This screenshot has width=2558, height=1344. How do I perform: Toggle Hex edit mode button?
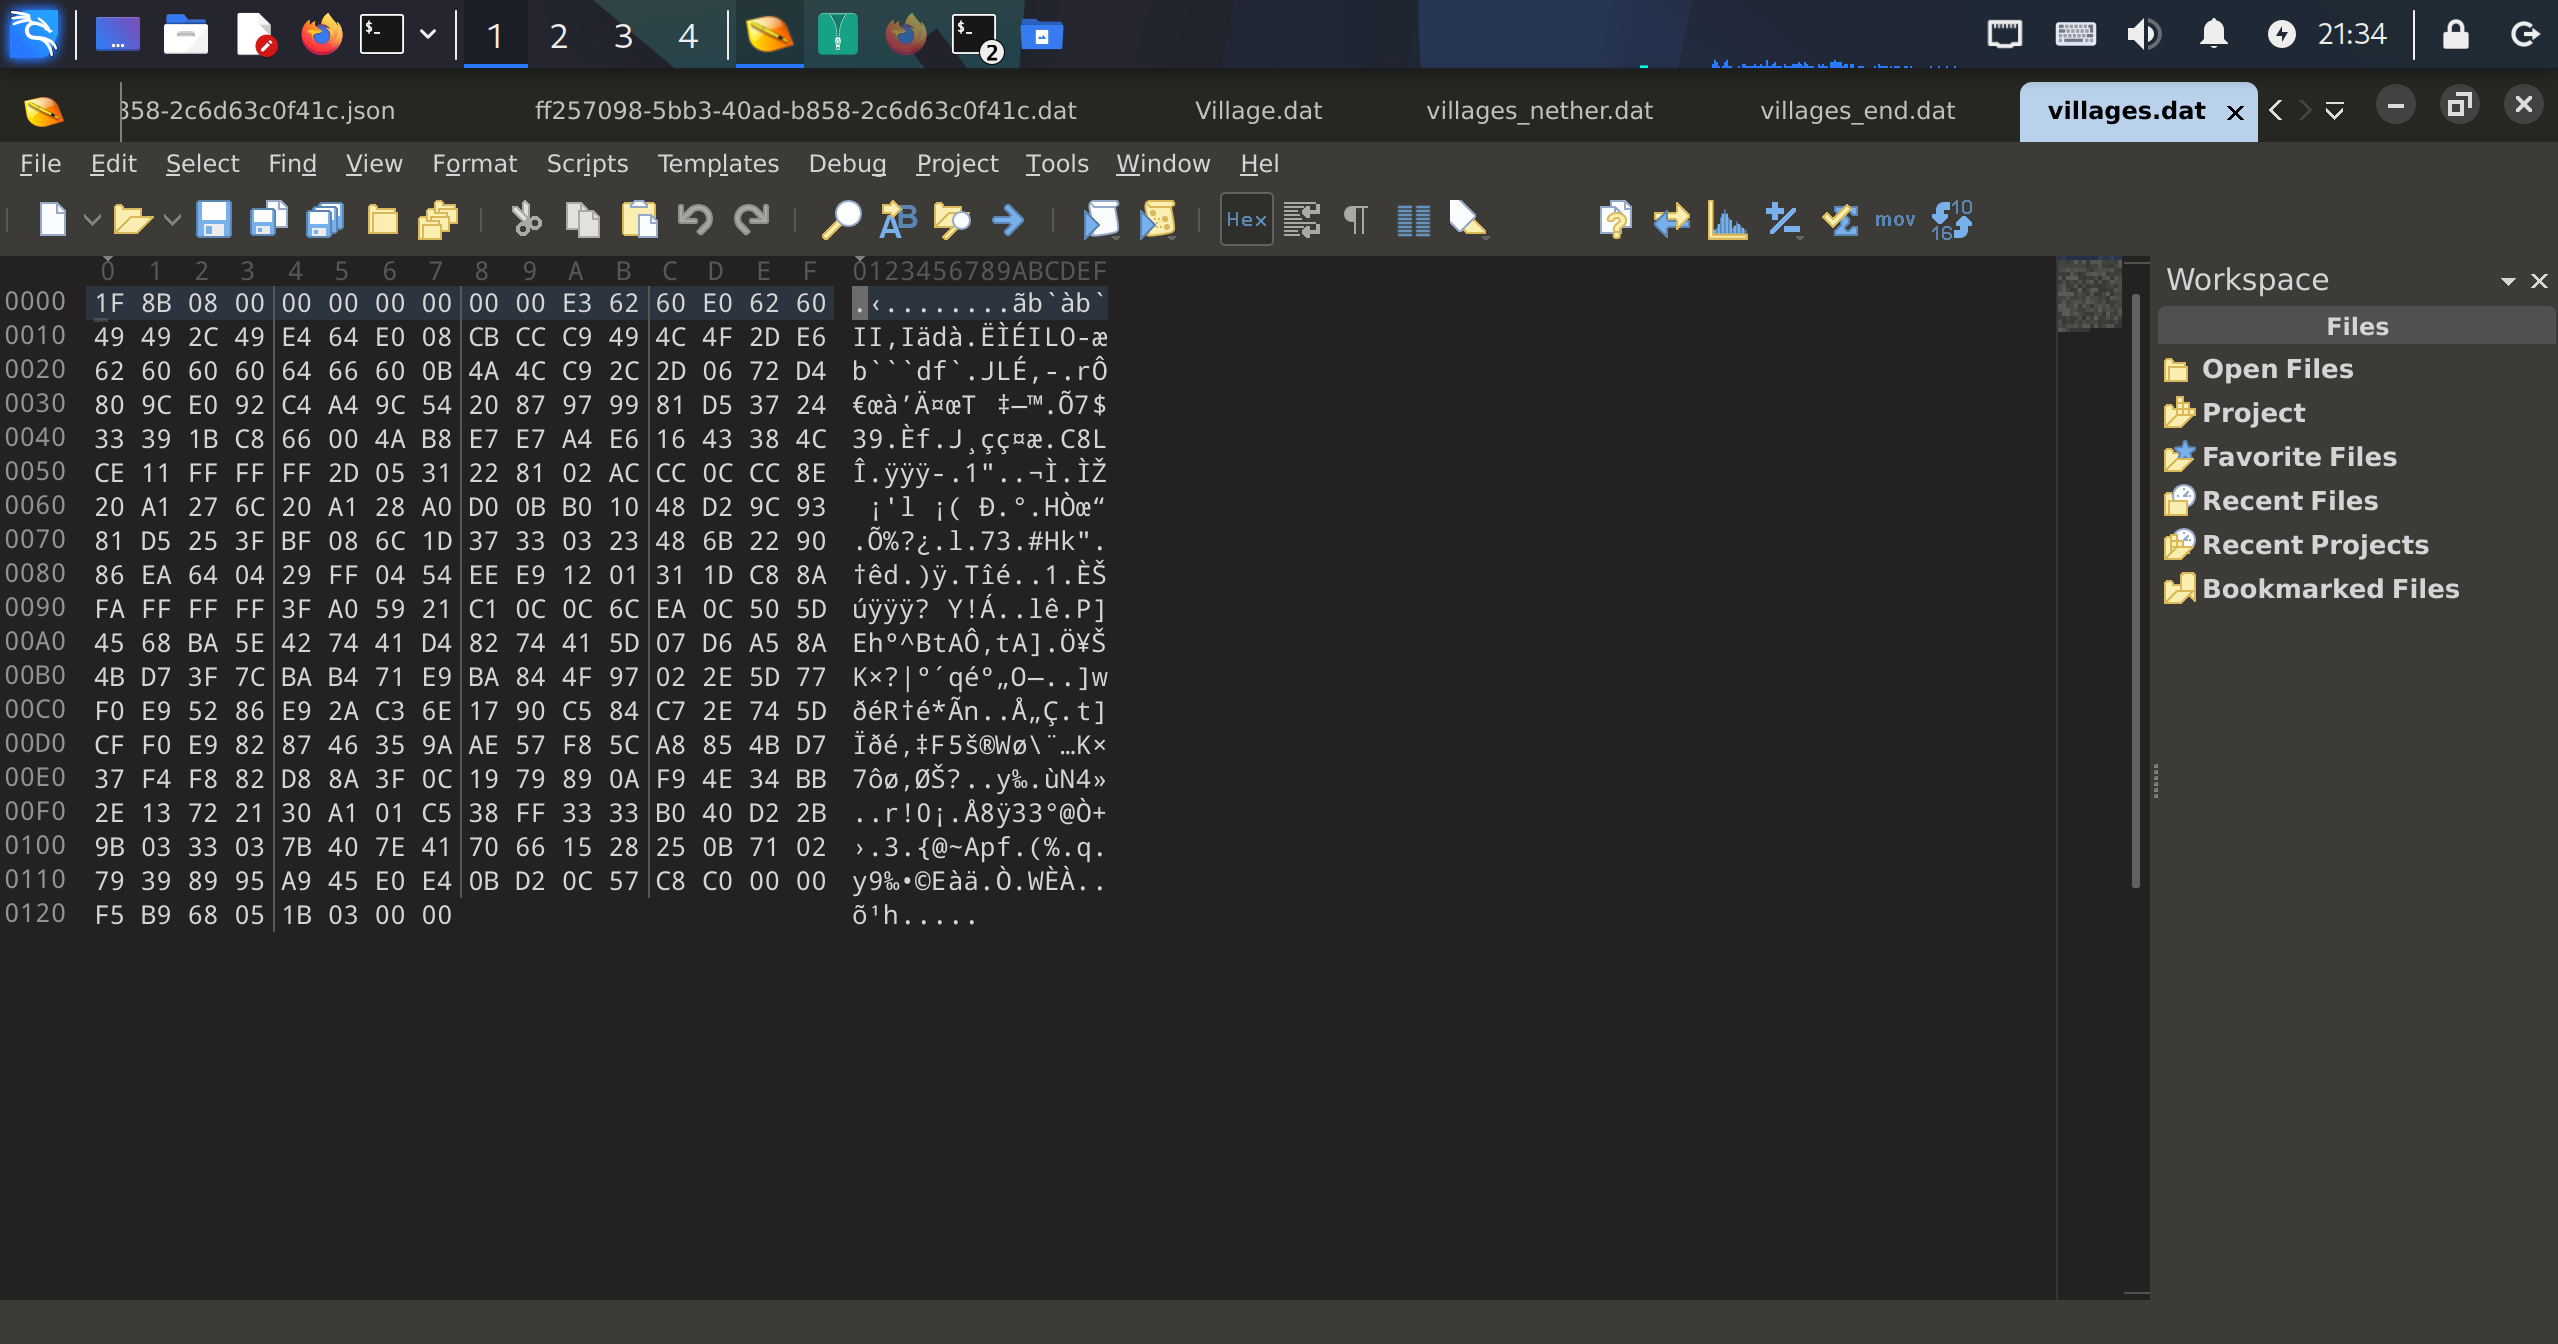tap(1246, 219)
